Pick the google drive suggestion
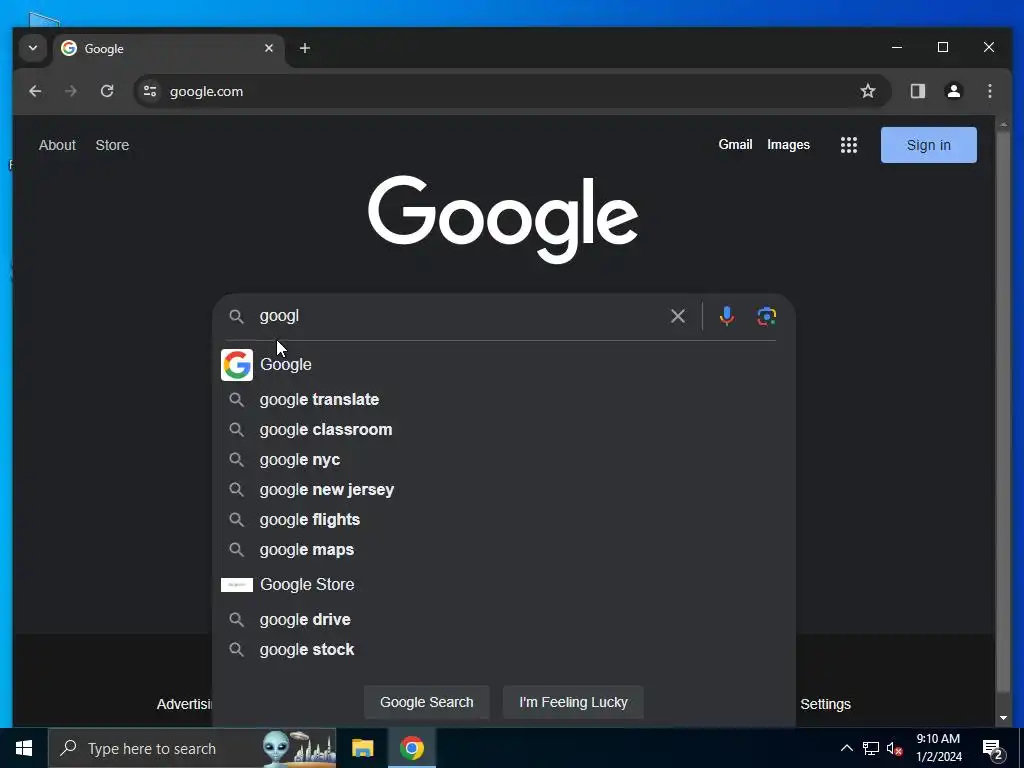1024x768 pixels. (x=504, y=620)
